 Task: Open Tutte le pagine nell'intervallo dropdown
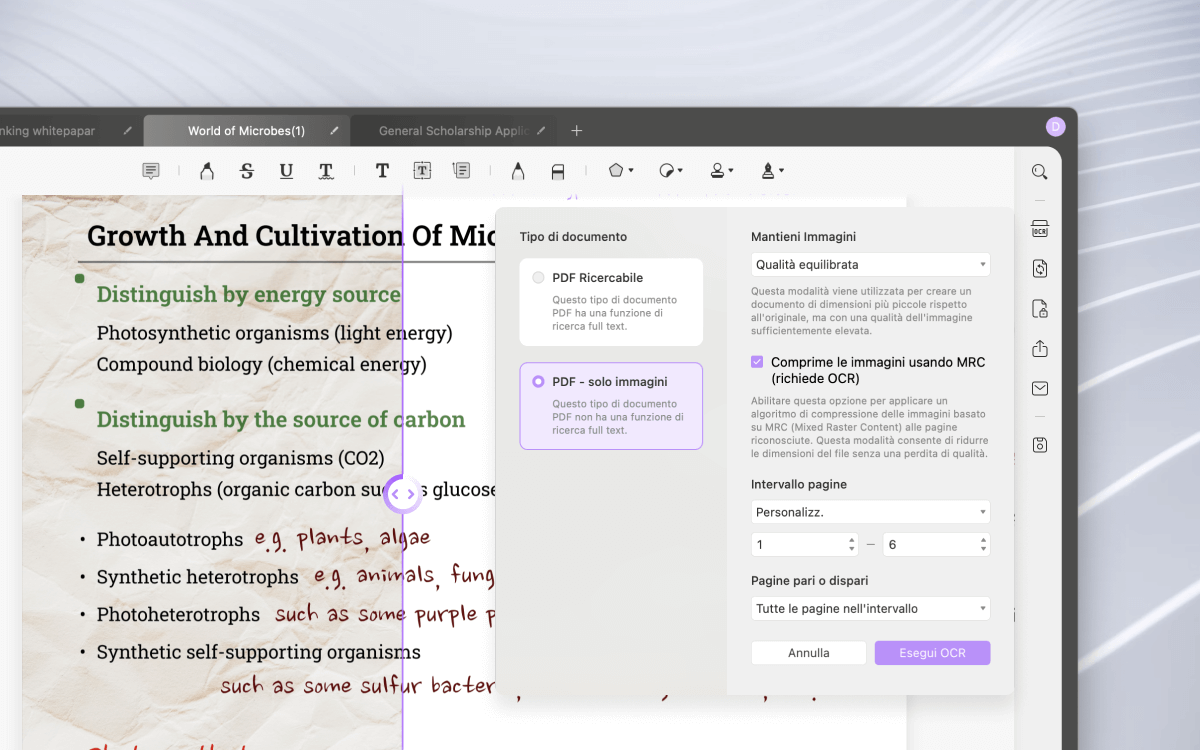click(x=870, y=608)
